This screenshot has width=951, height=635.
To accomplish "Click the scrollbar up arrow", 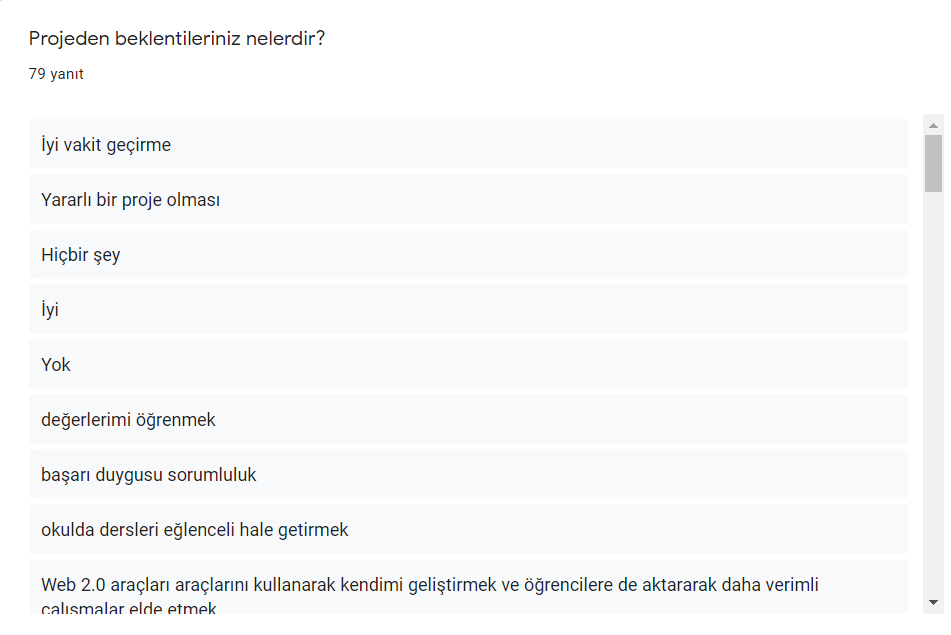I will pos(934,126).
